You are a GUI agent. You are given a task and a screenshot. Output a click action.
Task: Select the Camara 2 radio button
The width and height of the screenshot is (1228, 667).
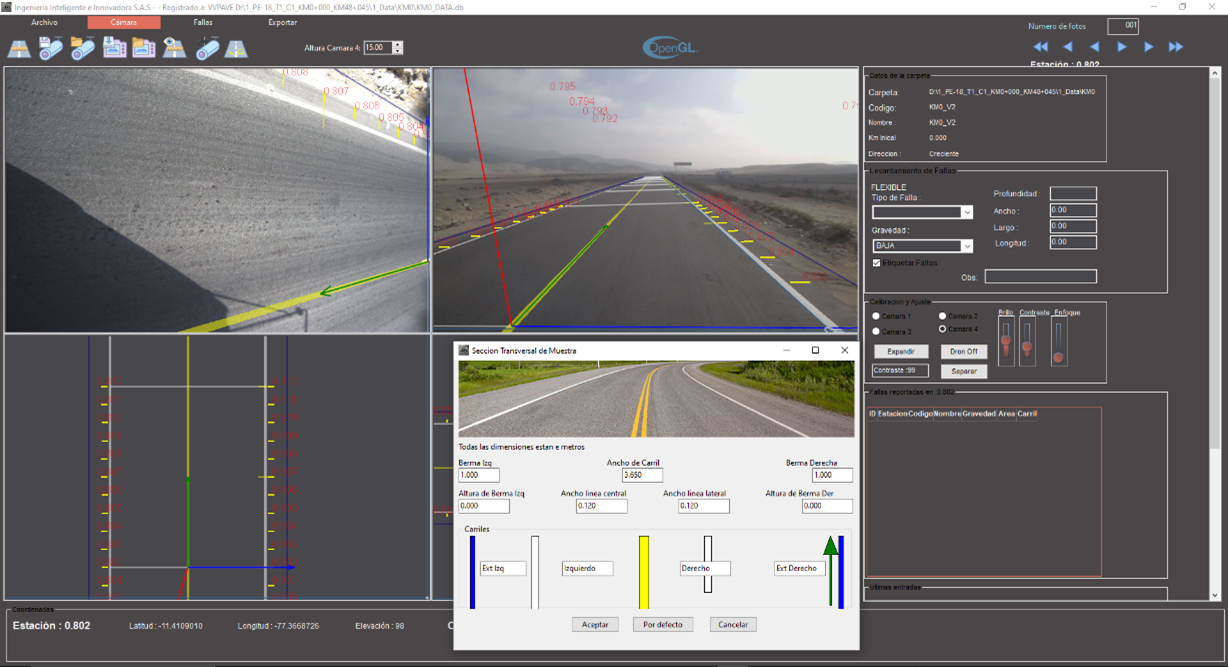tap(942, 316)
